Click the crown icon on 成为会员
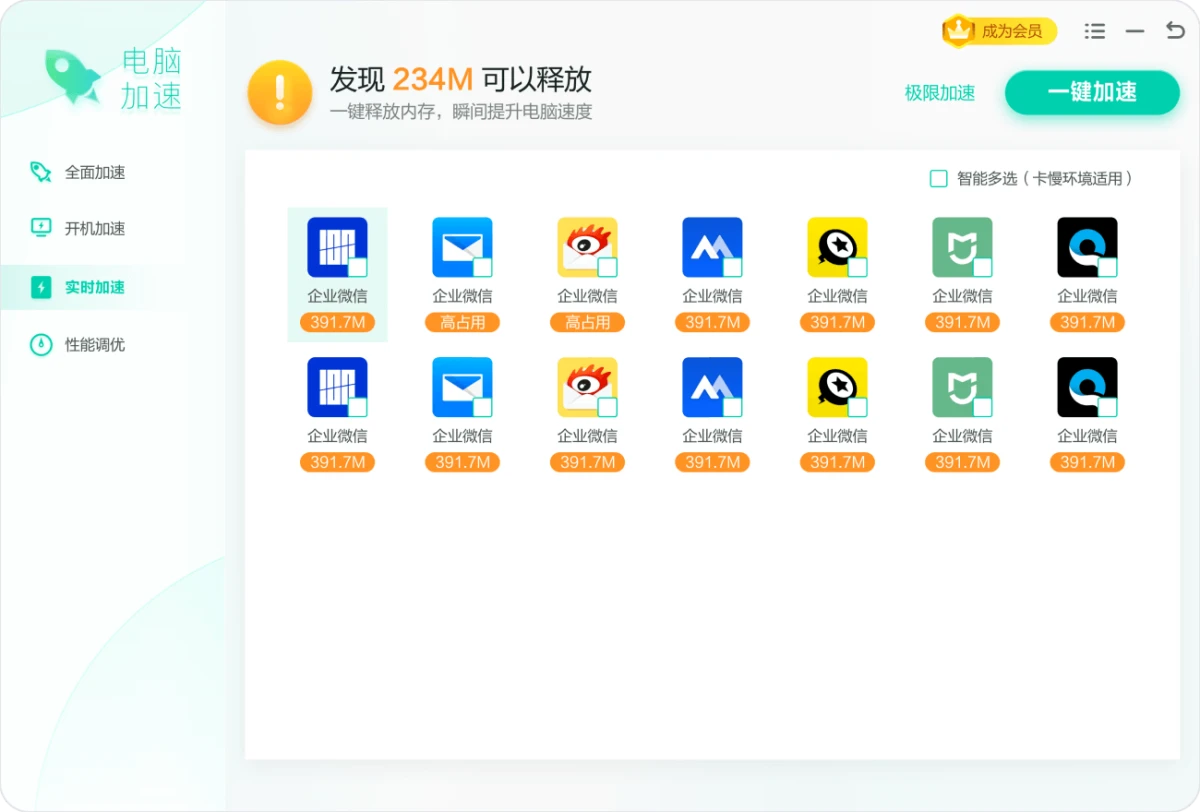The image size is (1200, 812). point(957,31)
